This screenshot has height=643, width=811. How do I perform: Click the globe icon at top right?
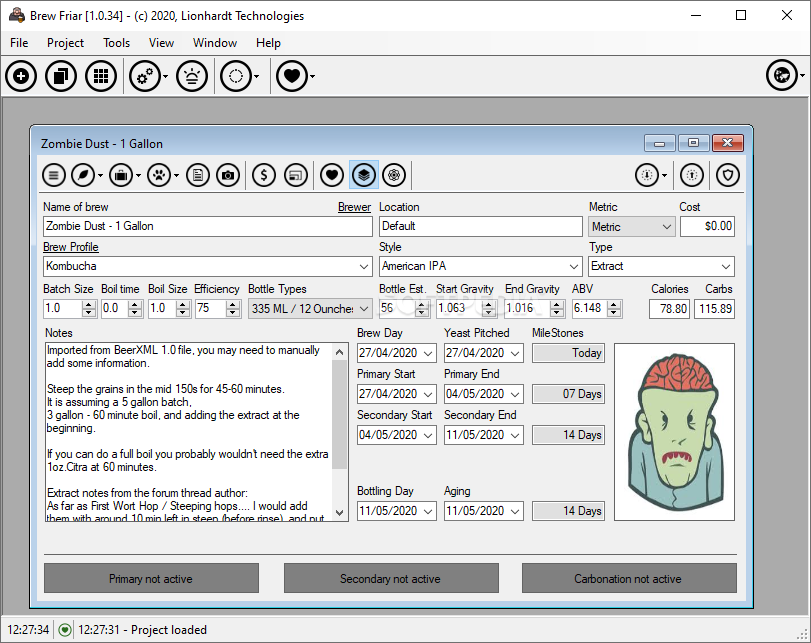782,76
